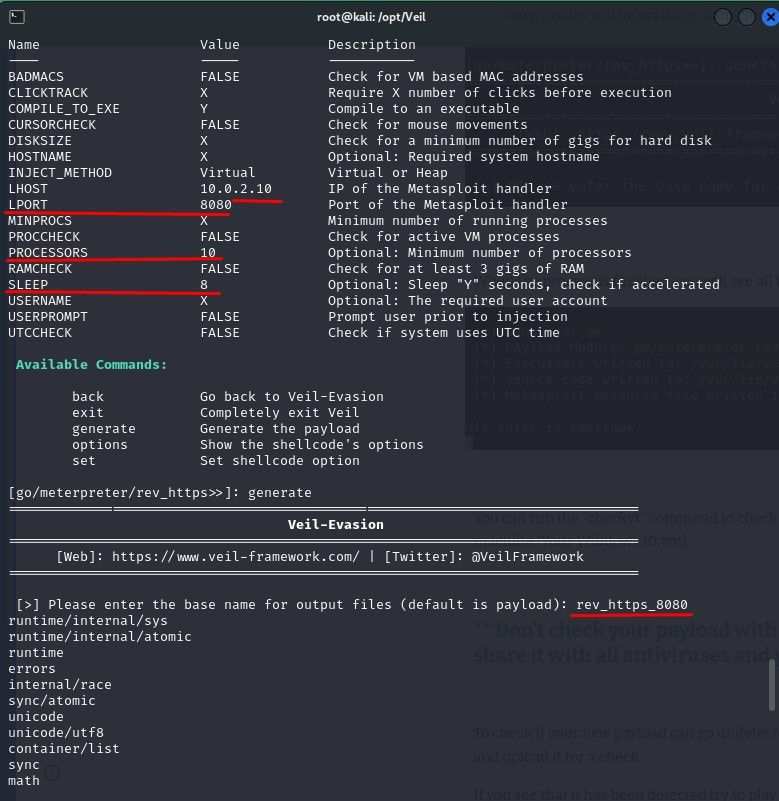Click the LPORT option name

tap(28, 204)
